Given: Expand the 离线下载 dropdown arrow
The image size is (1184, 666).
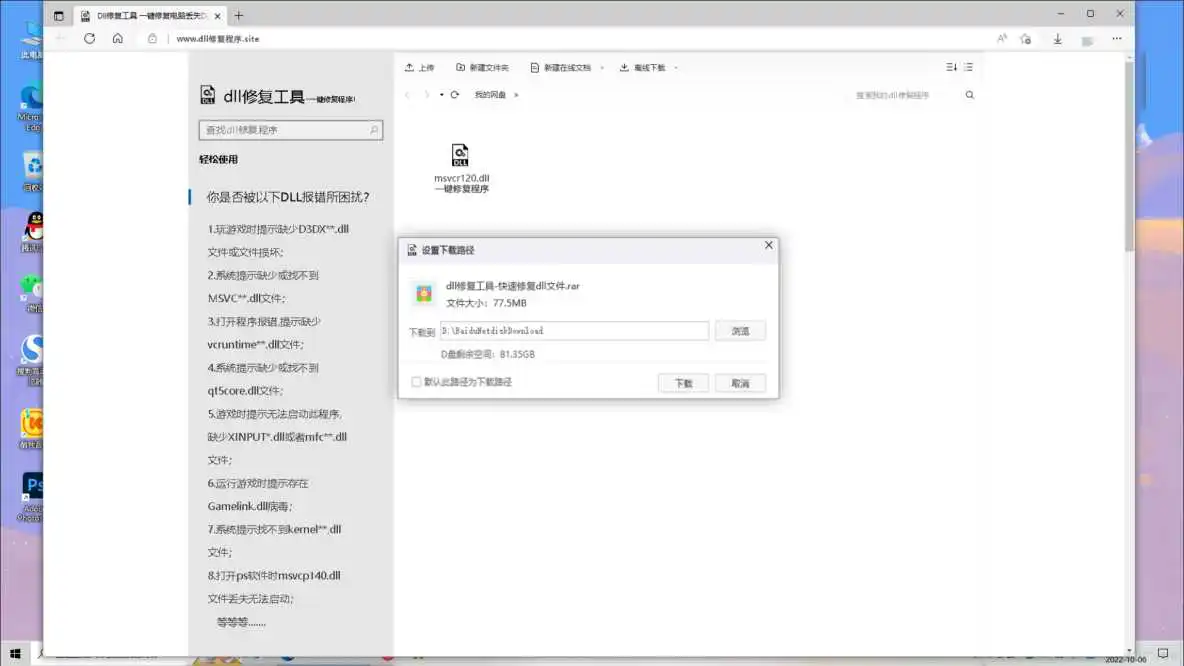Looking at the screenshot, I should click(x=676, y=68).
